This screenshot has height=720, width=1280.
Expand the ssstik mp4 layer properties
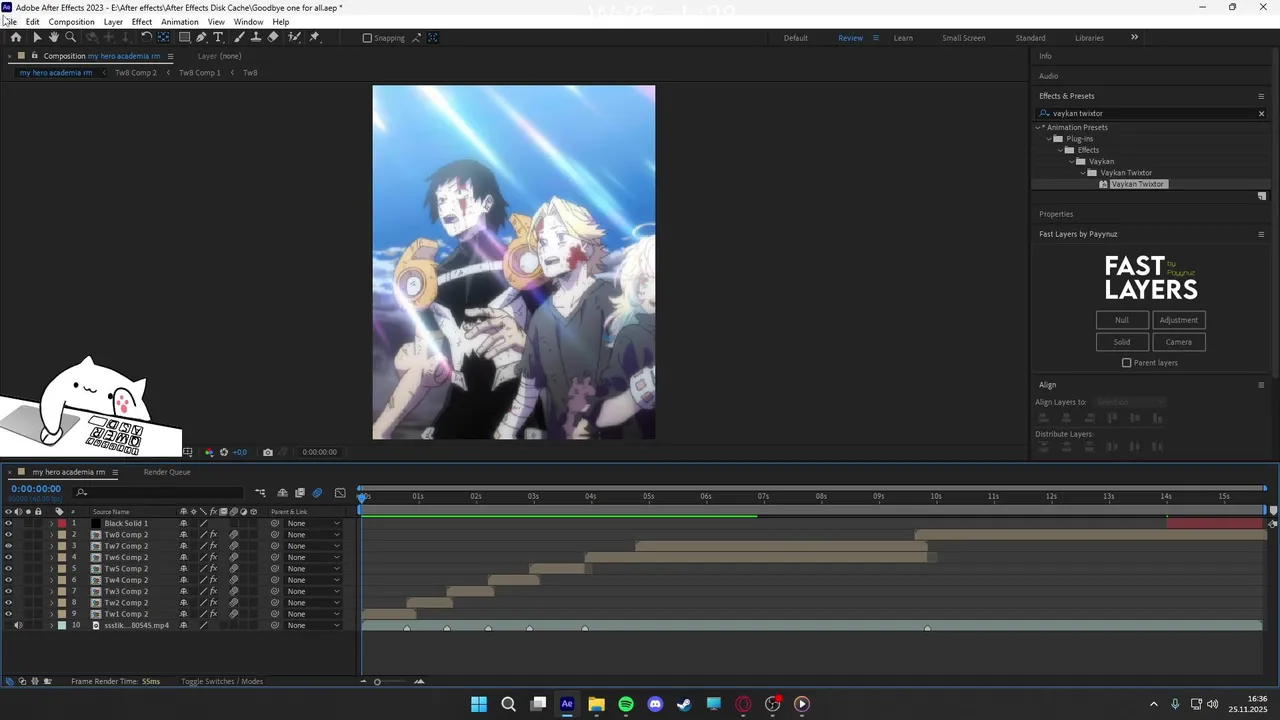point(51,625)
